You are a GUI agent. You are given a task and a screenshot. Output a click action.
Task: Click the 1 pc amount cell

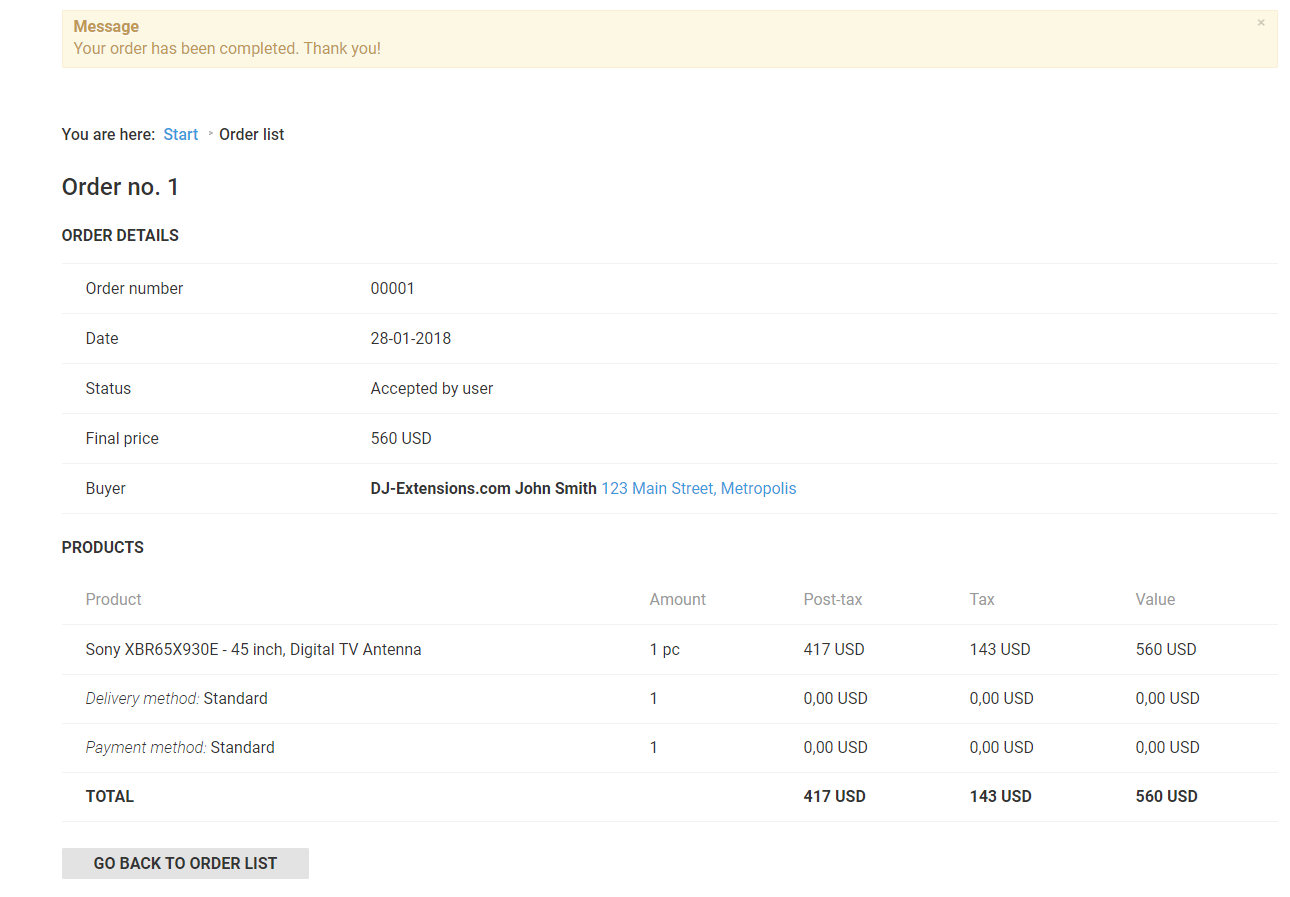(x=665, y=649)
